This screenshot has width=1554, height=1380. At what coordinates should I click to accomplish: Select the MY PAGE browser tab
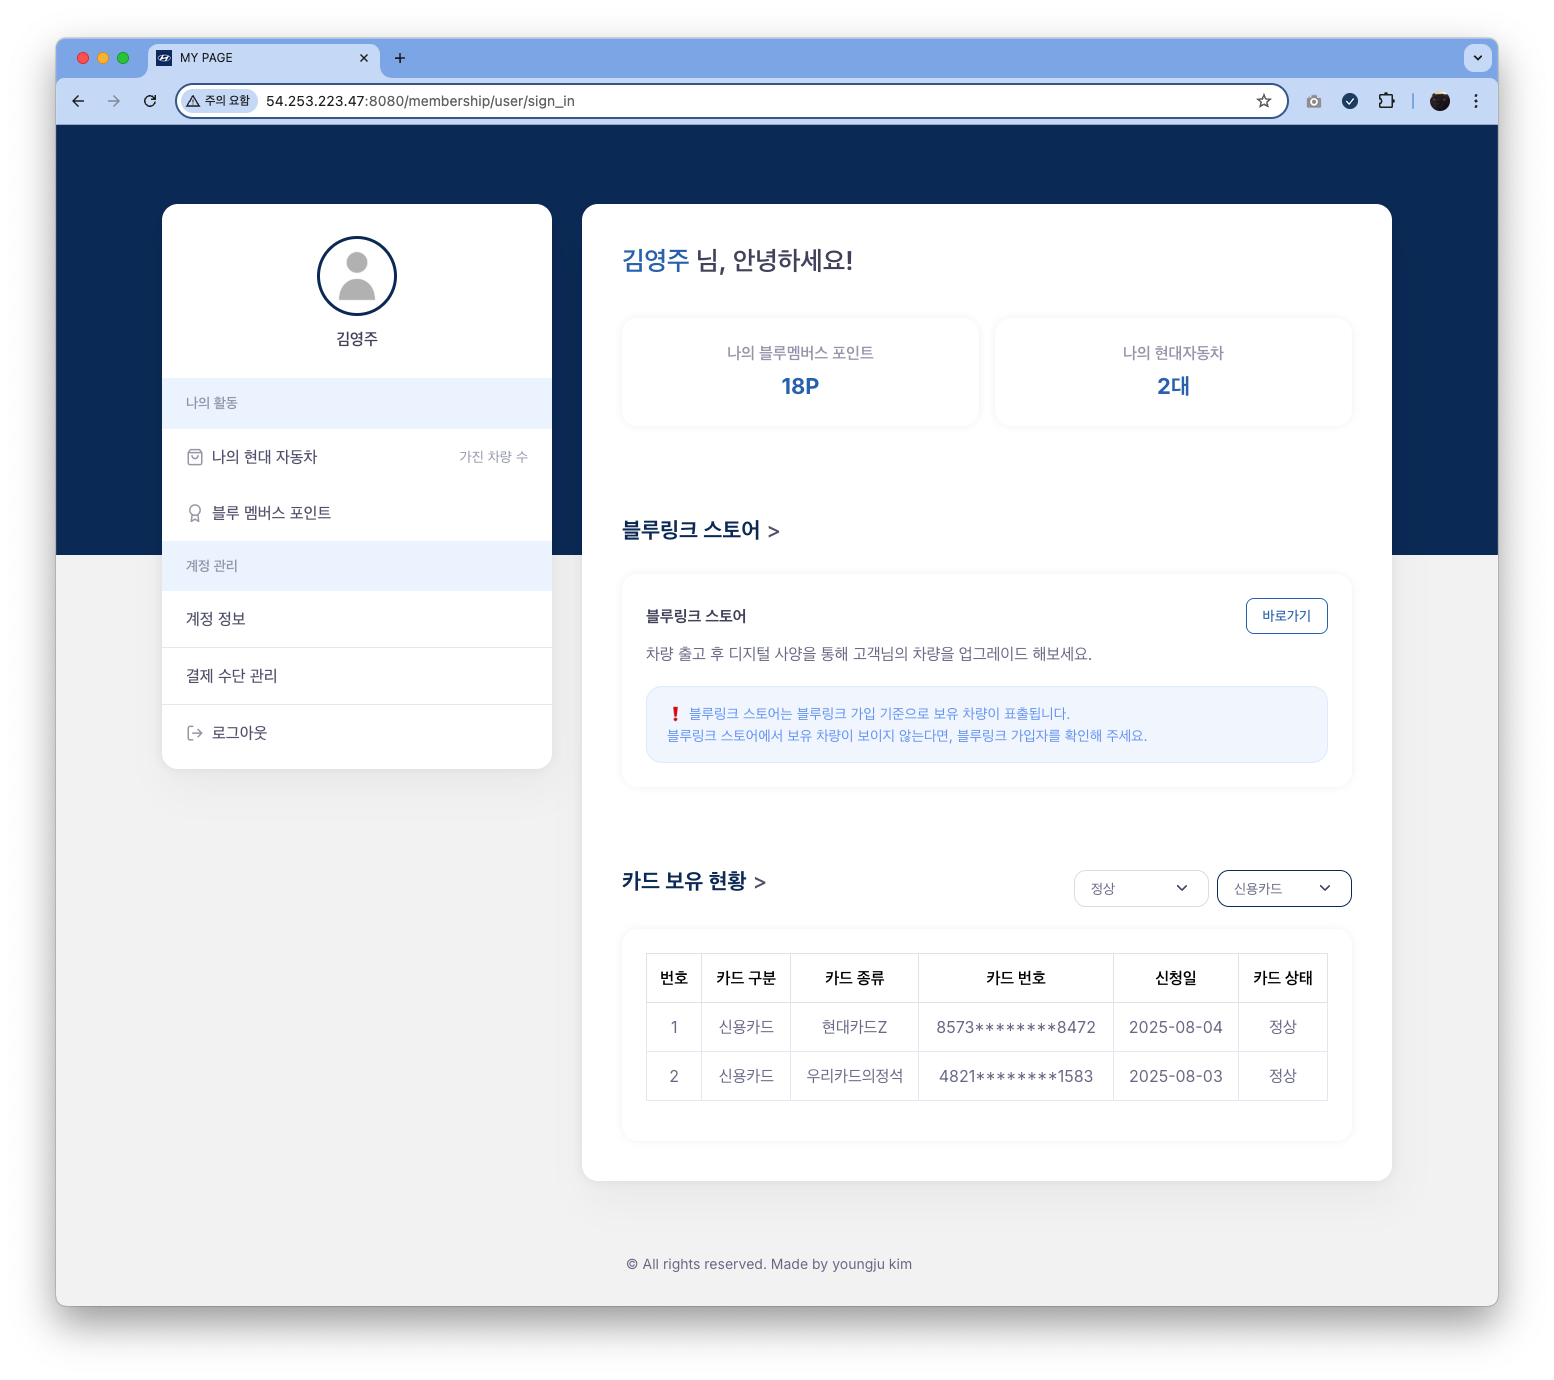[x=264, y=58]
